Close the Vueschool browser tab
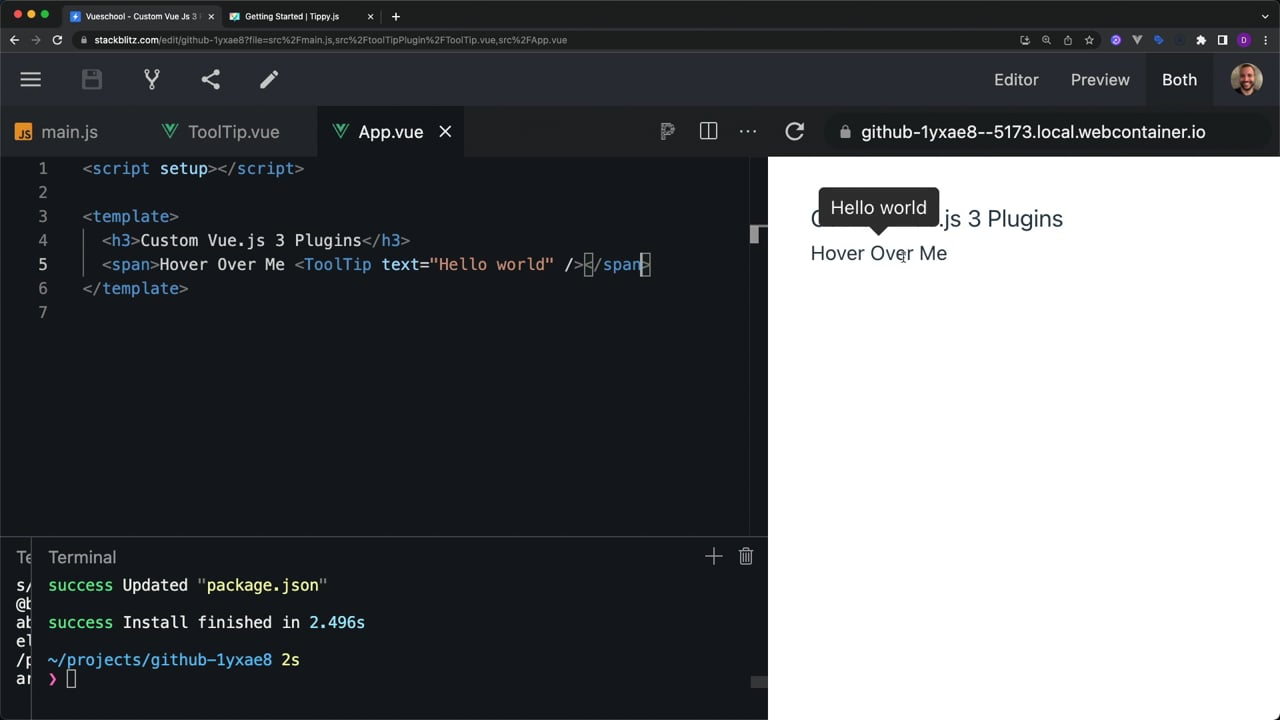This screenshot has height=720, width=1280. tap(210, 16)
